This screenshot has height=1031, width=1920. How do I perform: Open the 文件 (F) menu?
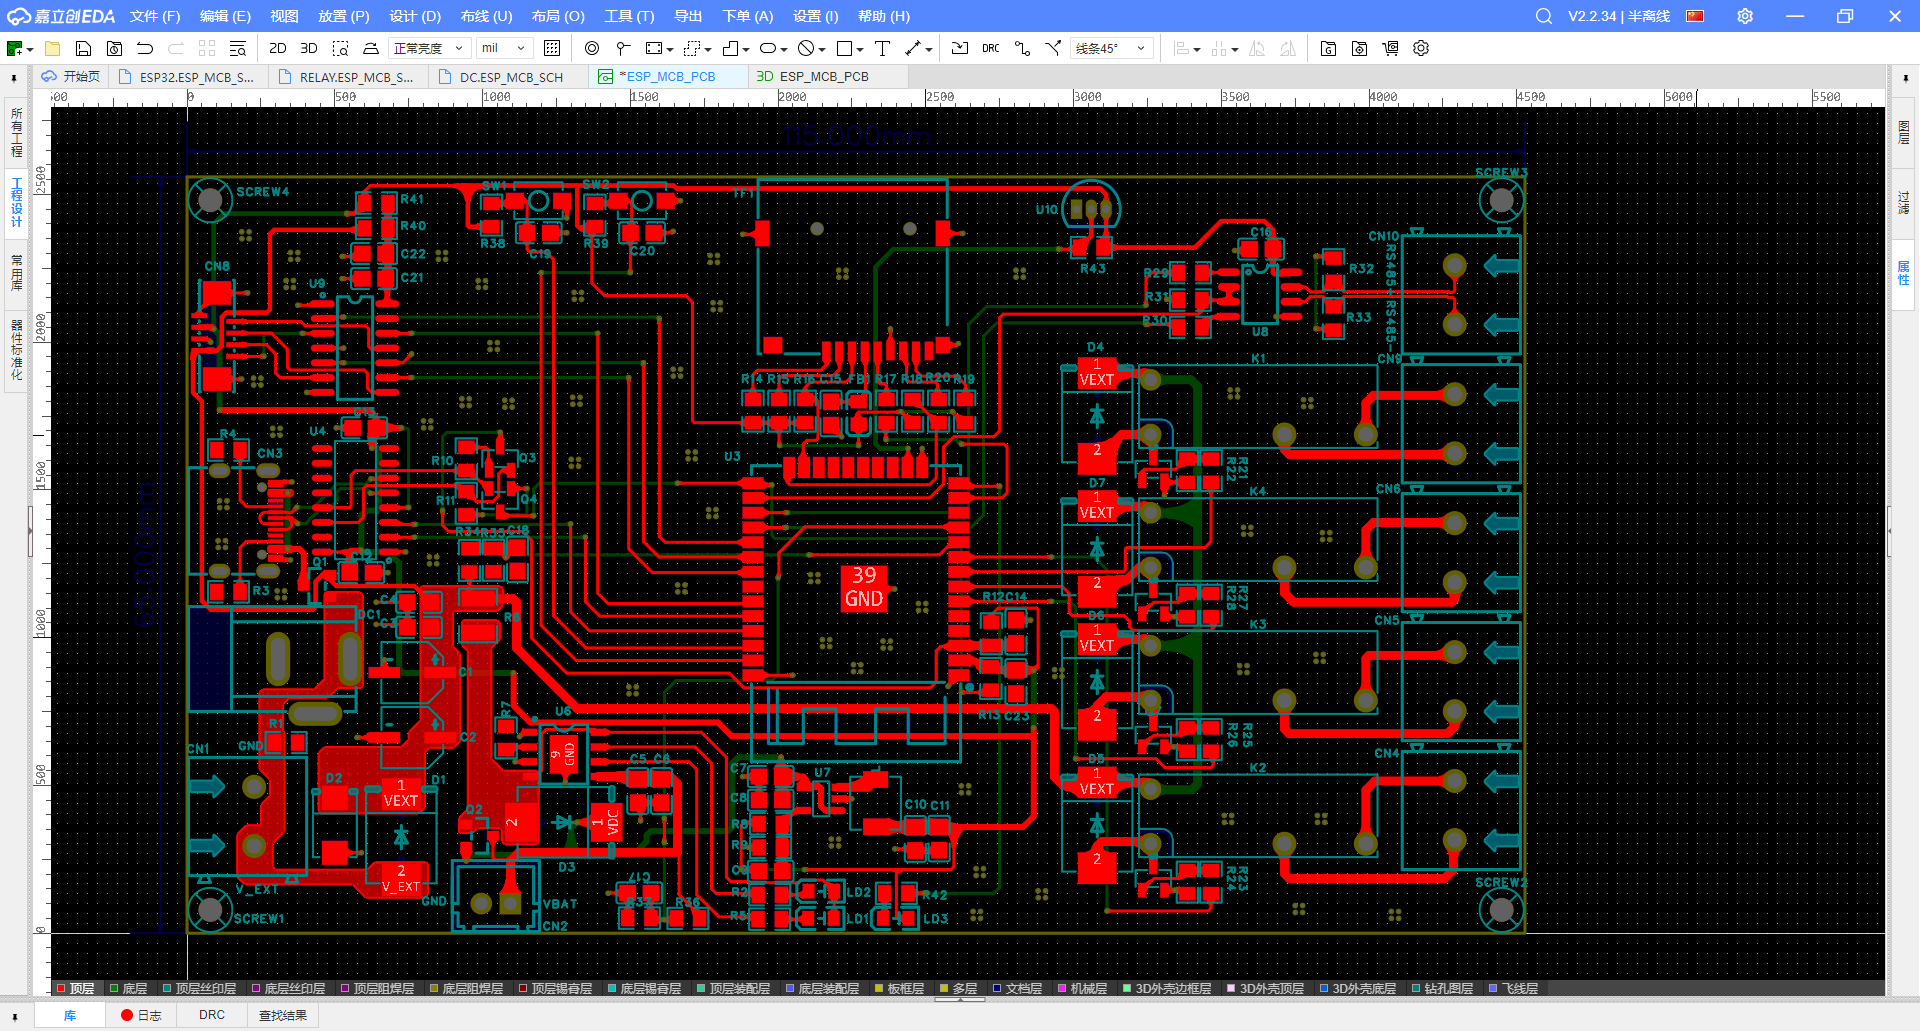pos(155,16)
